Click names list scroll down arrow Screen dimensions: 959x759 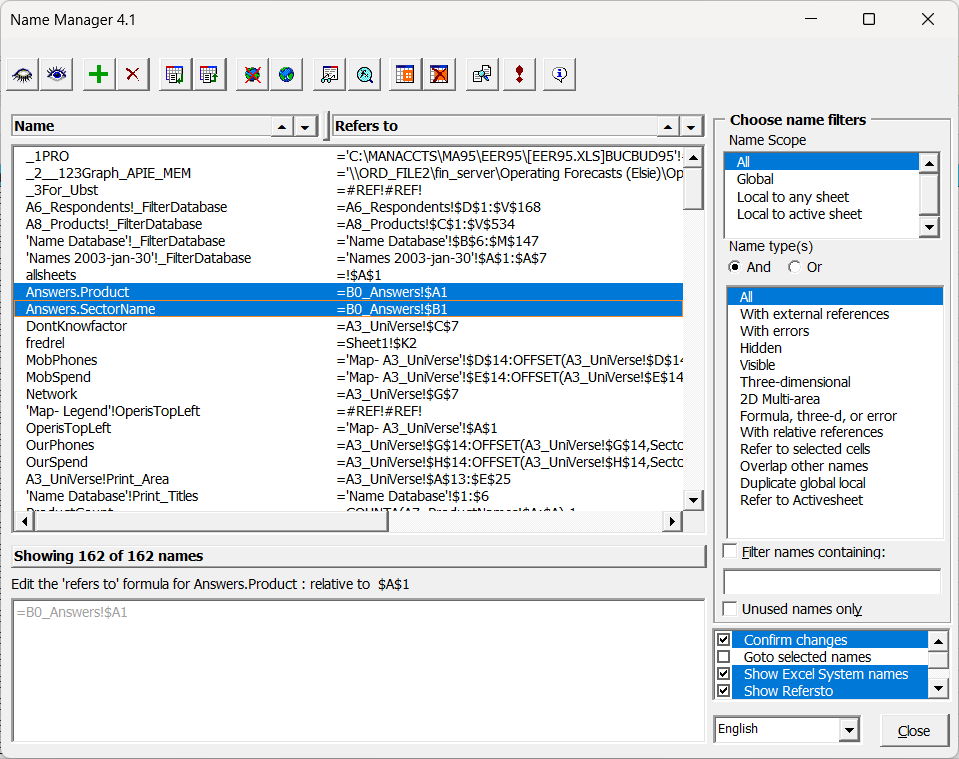coord(693,500)
